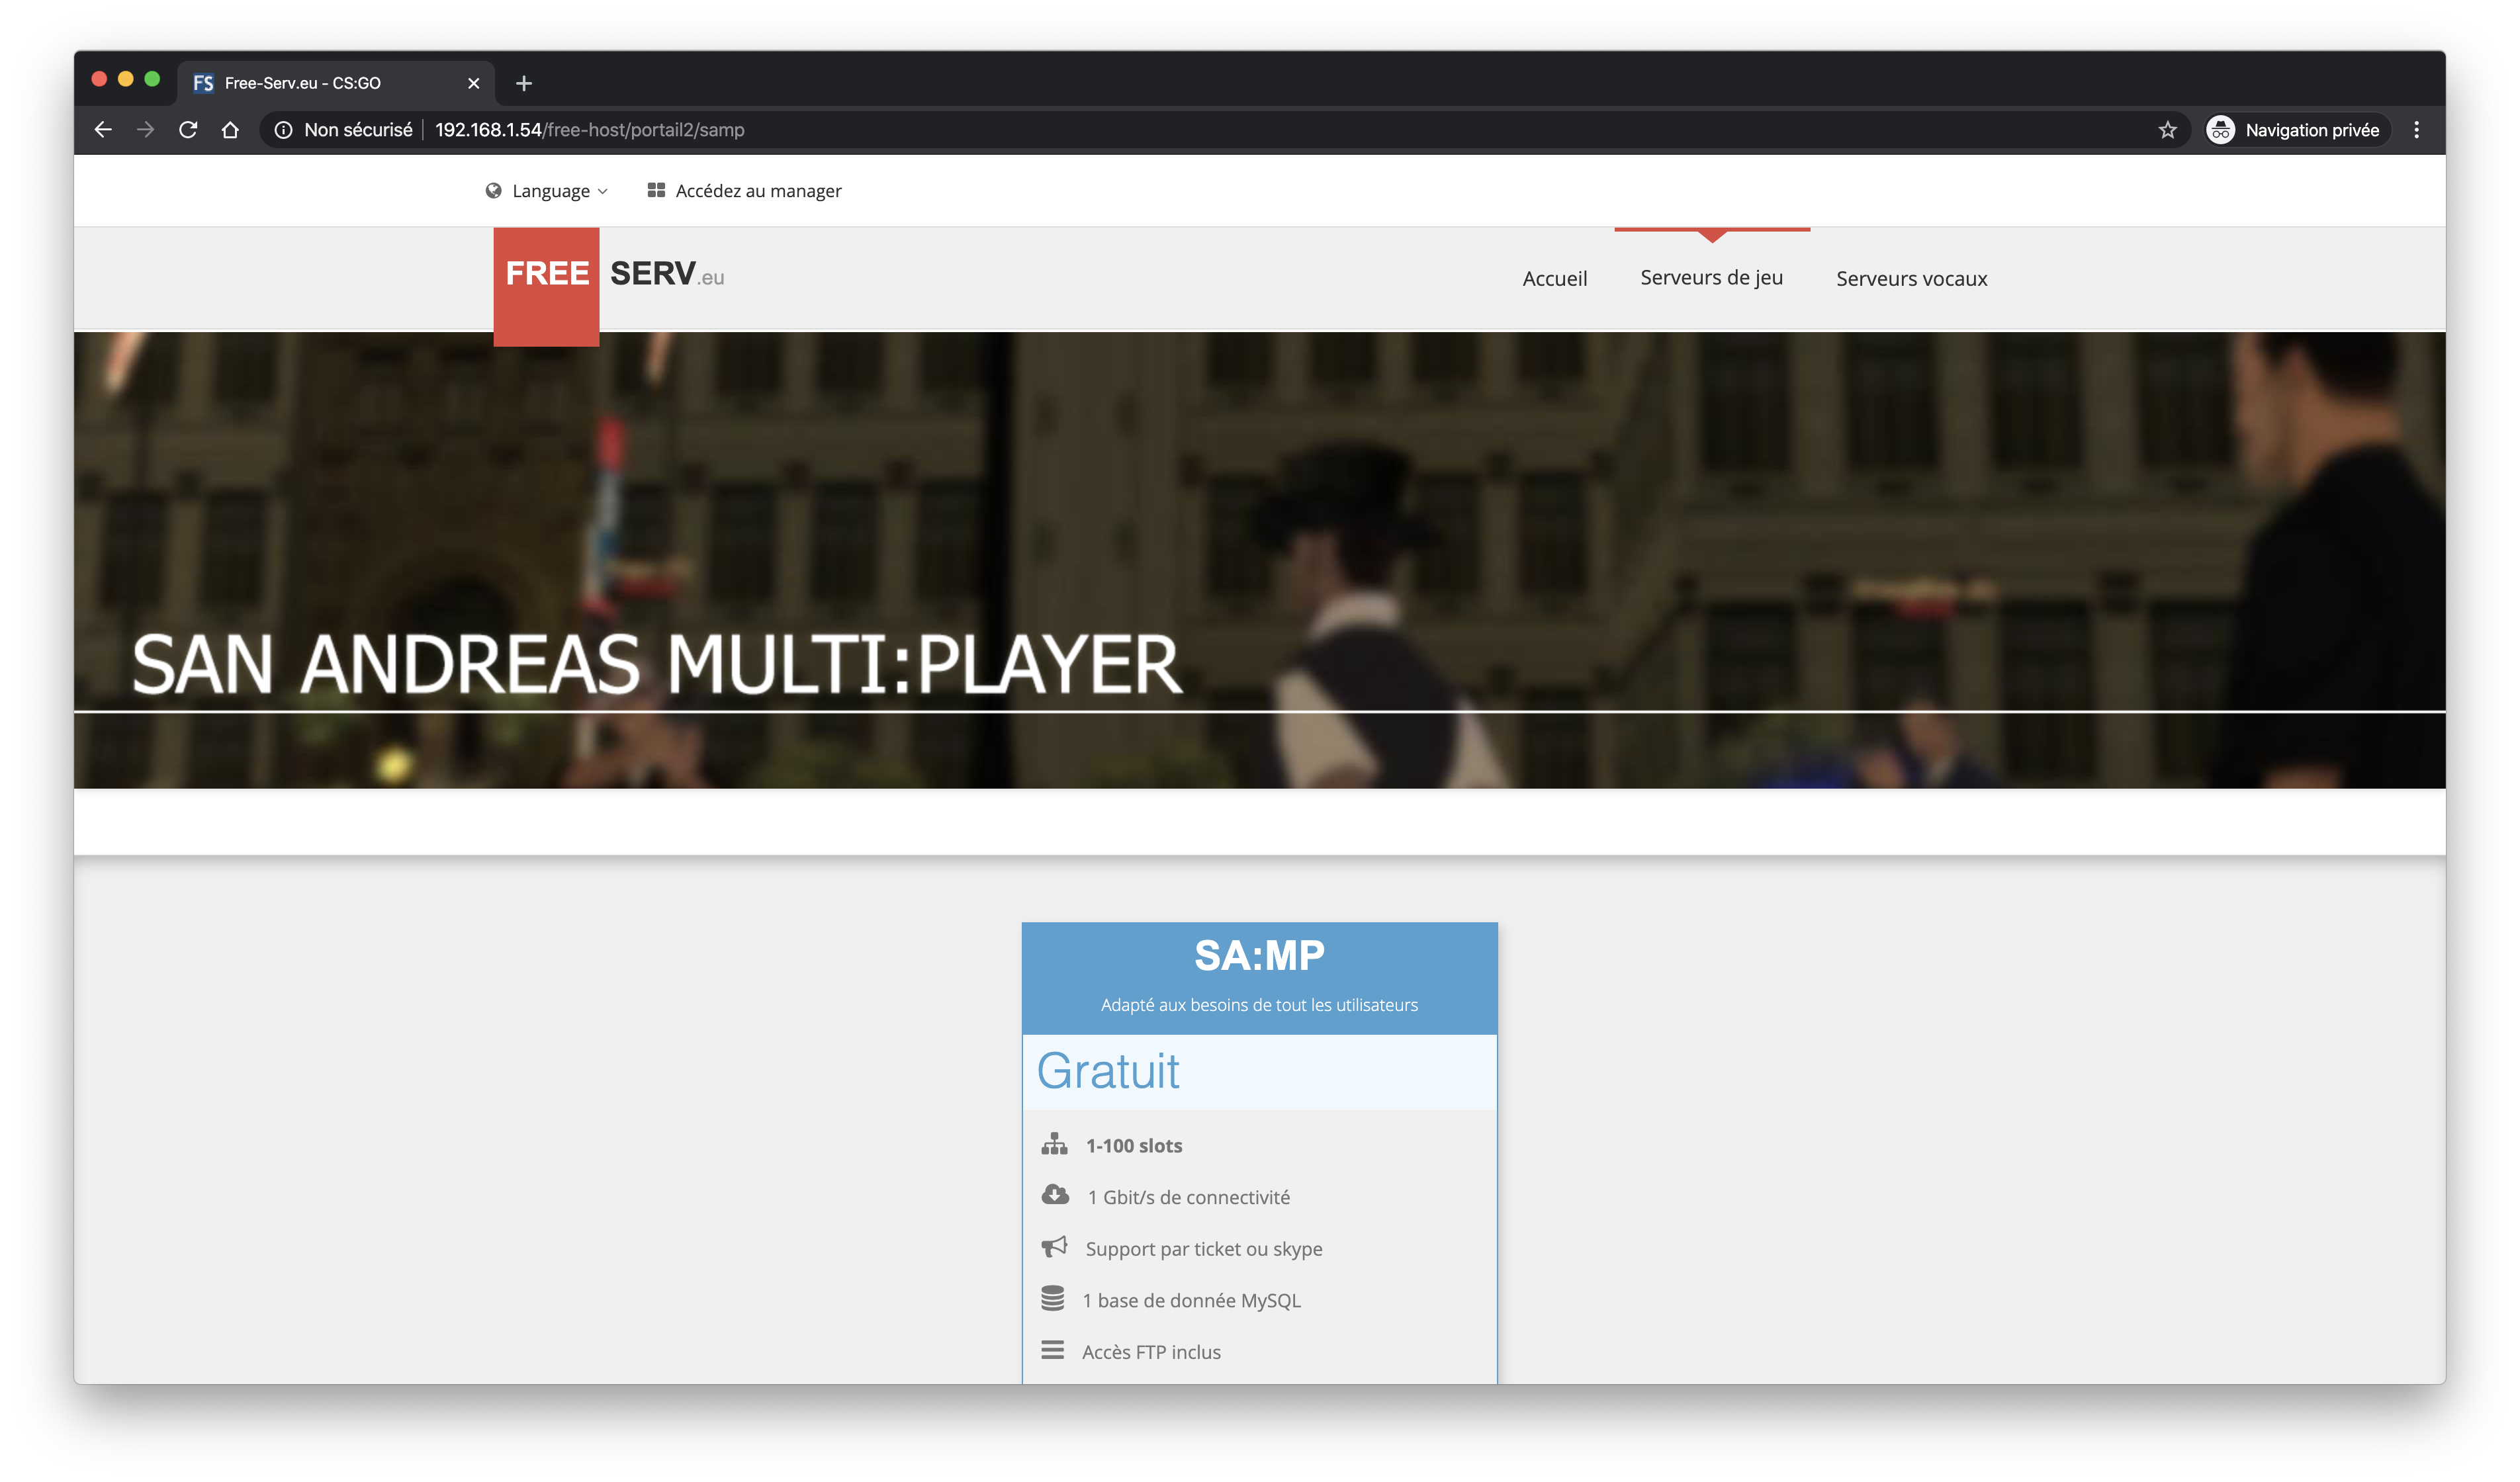The width and height of the screenshot is (2520, 1482).
Task: Click the site info icon beside Non sécurisé
Action: (283, 130)
